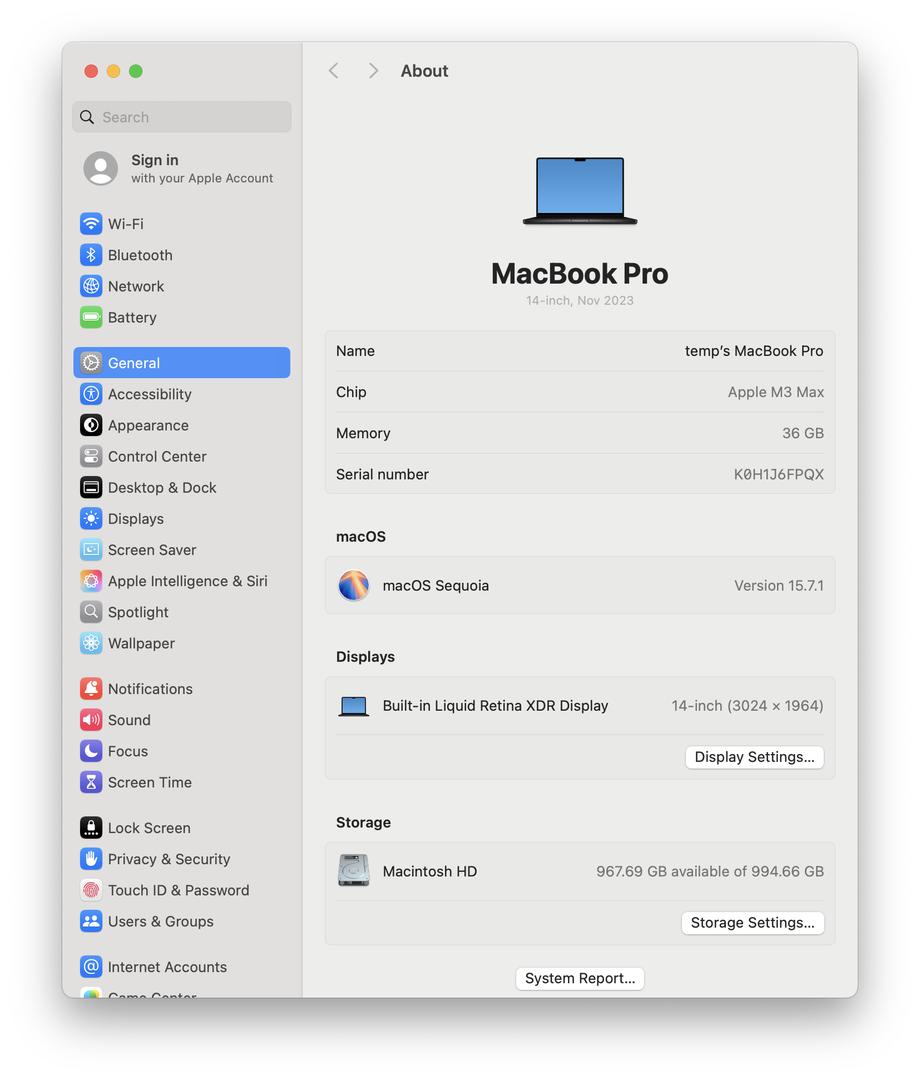Click the Screen Saver icon

pyautogui.click(x=91, y=550)
